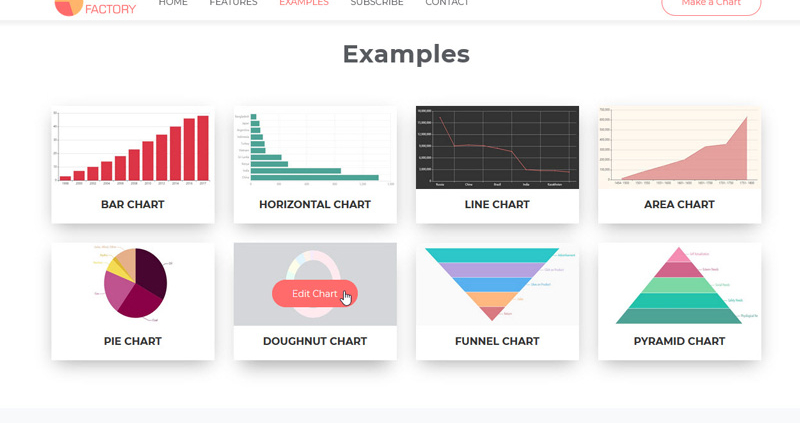The image size is (800, 423).
Task: Open the pie chart thumbnail
Action: [x=133, y=284]
